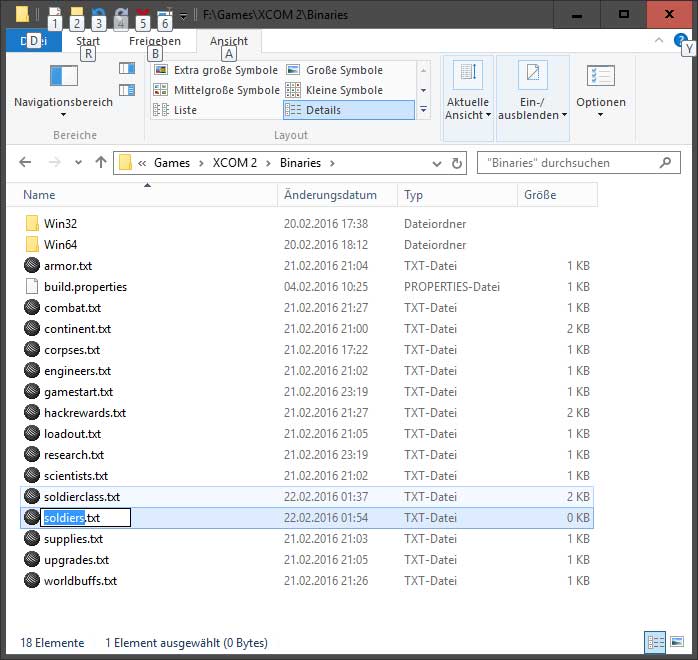Select Mittelgroße Symbole layout
This screenshot has width=698, height=660.
pyautogui.click(x=216, y=90)
